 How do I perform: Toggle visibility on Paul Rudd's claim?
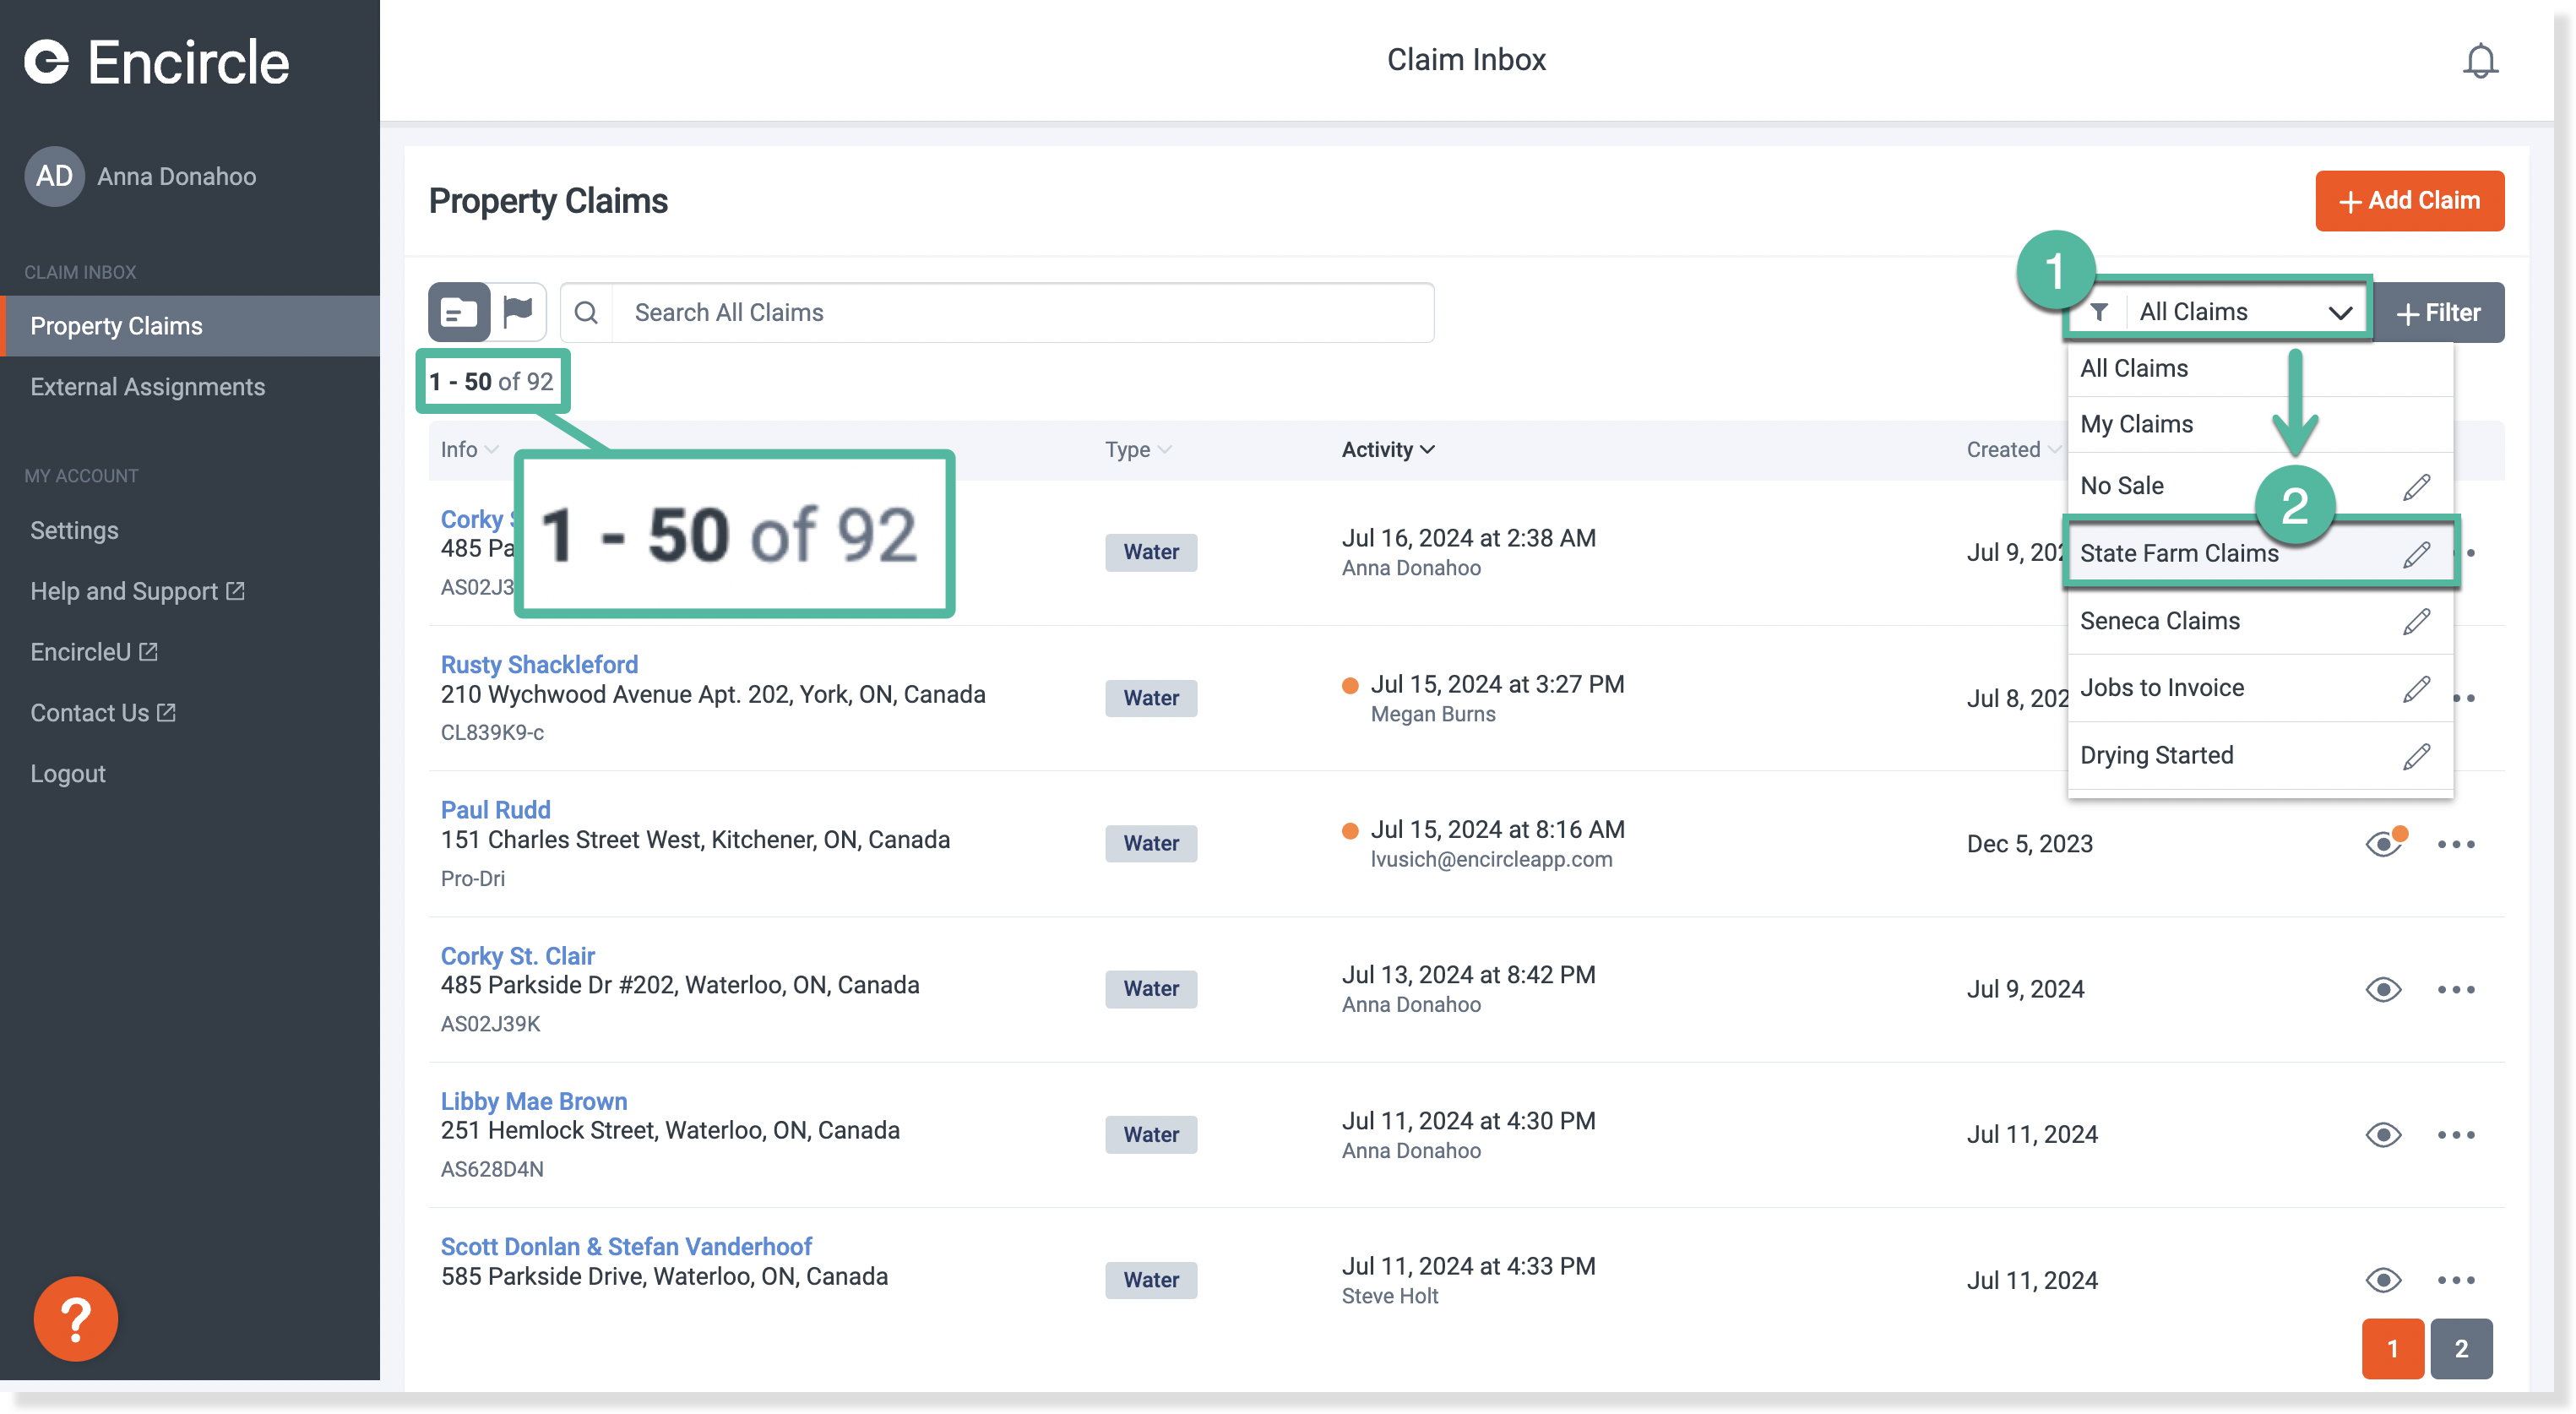pyautogui.click(x=2383, y=843)
